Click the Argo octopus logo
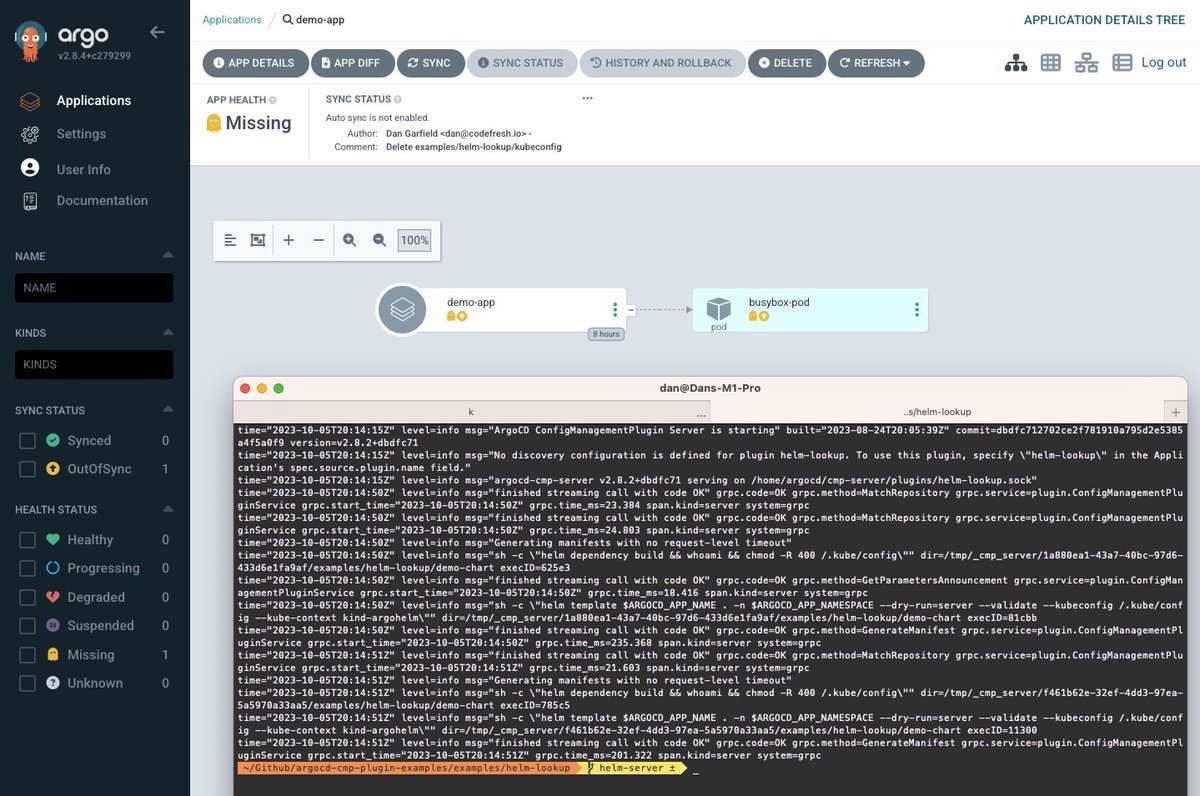The height and width of the screenshot is (796, 1200). (x=33, y=44)
